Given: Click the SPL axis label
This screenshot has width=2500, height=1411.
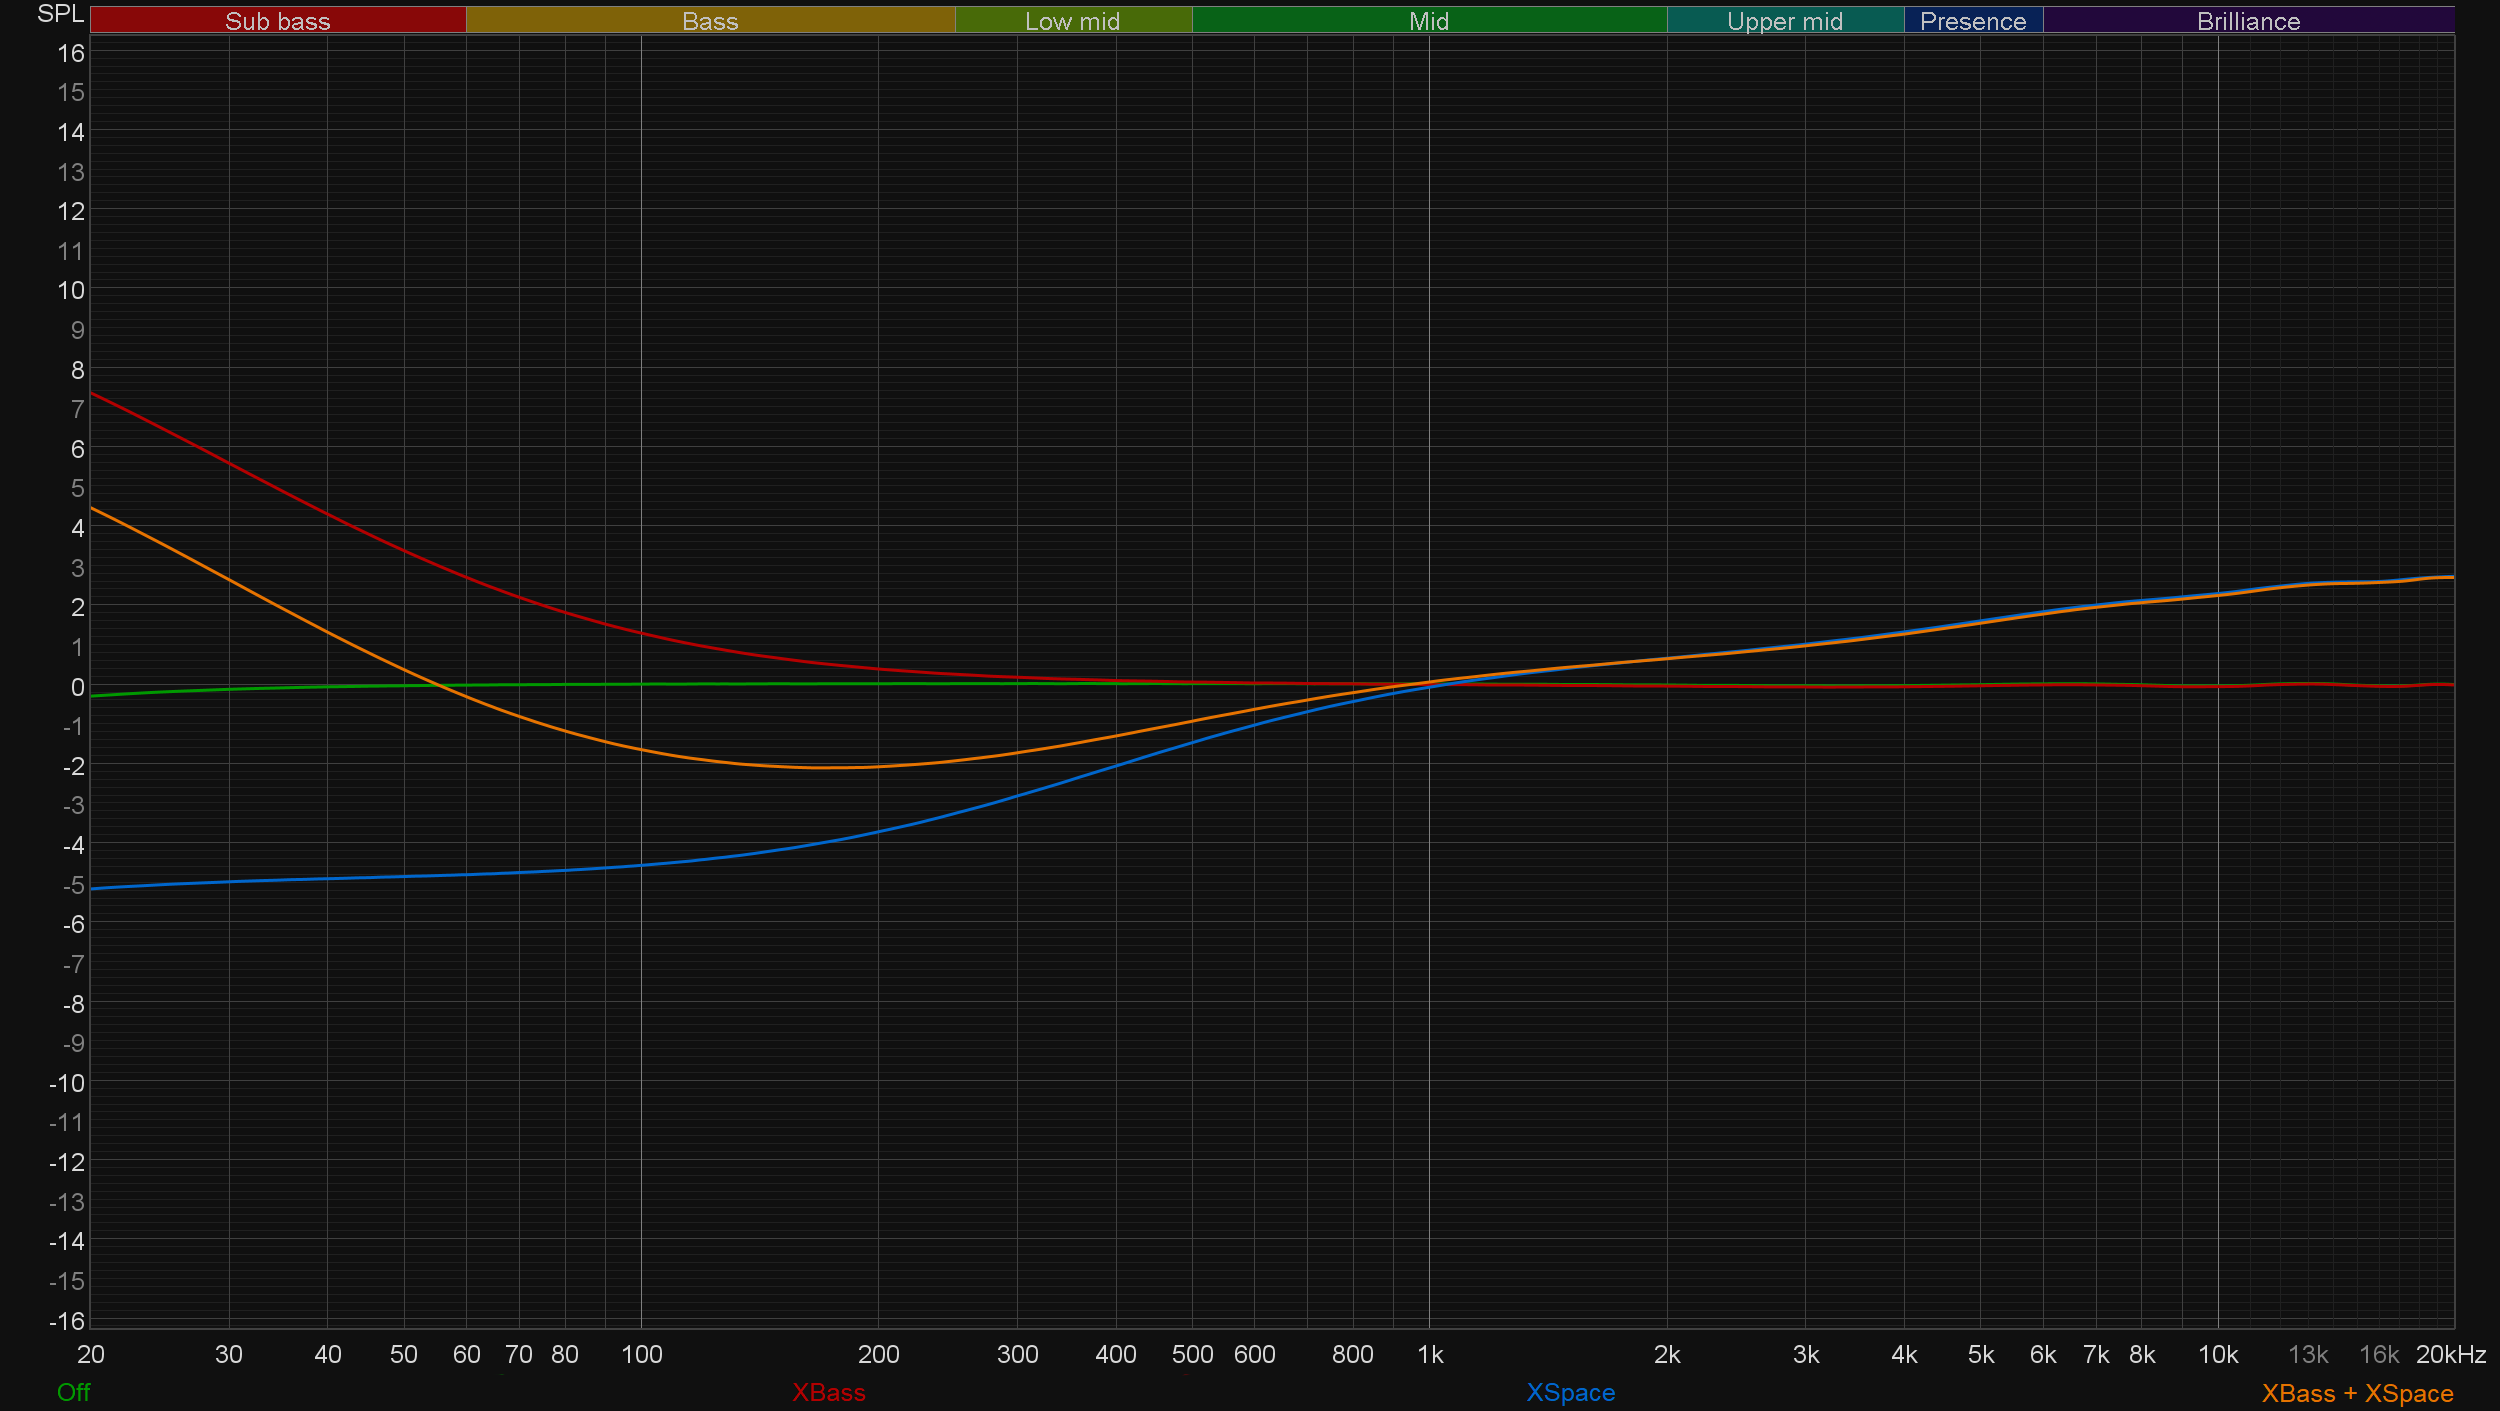Looking at the screenshot, I should point(60,14).
